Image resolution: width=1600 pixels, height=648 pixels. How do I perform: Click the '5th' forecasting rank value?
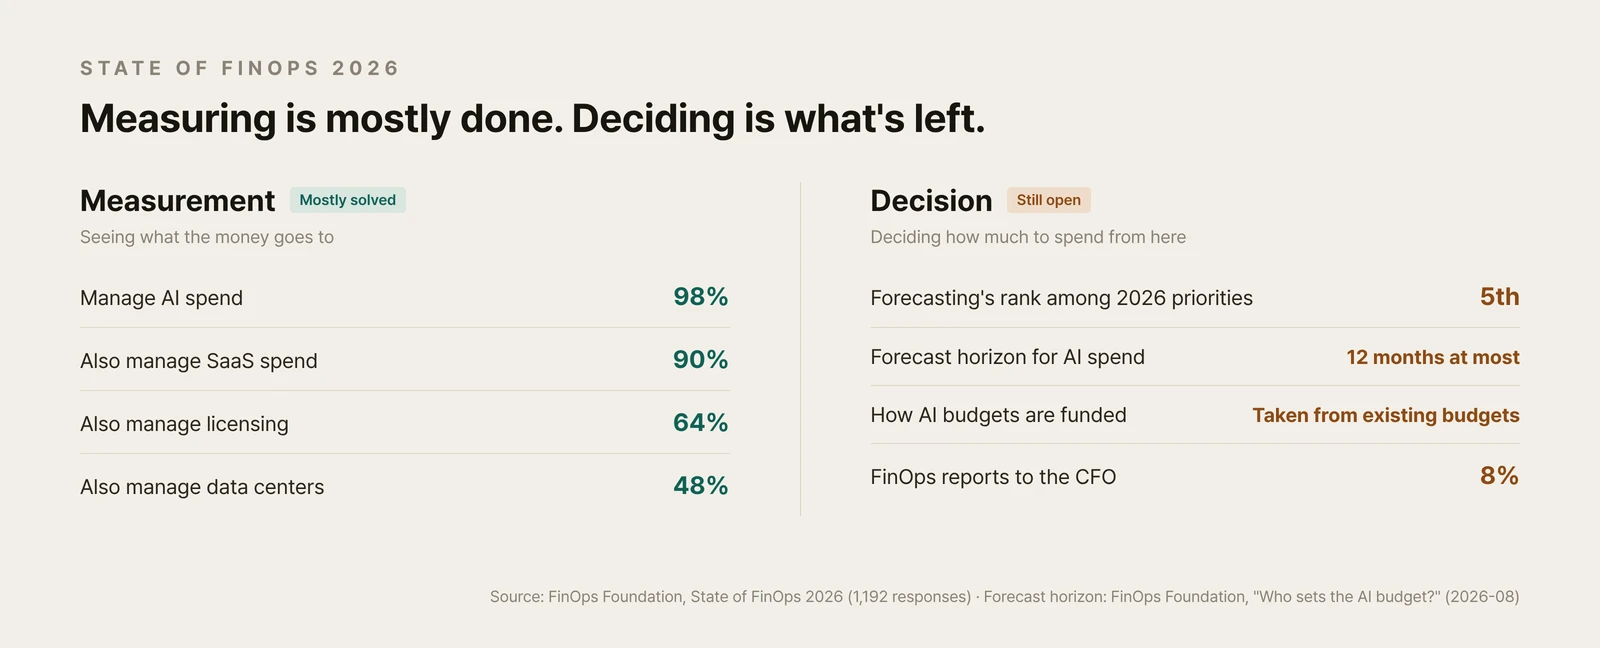1499,297
